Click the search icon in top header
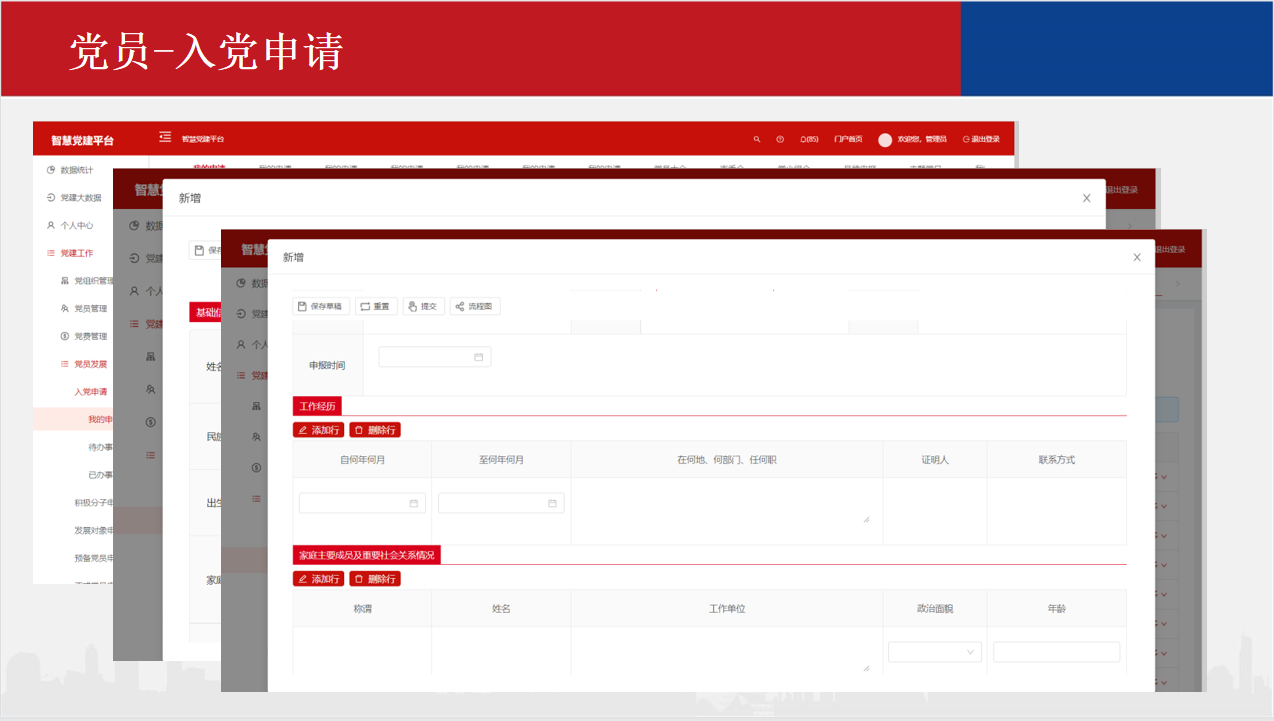Image resolution: width=1274 pixels, height=721 pixels. [x=756, y=139]
